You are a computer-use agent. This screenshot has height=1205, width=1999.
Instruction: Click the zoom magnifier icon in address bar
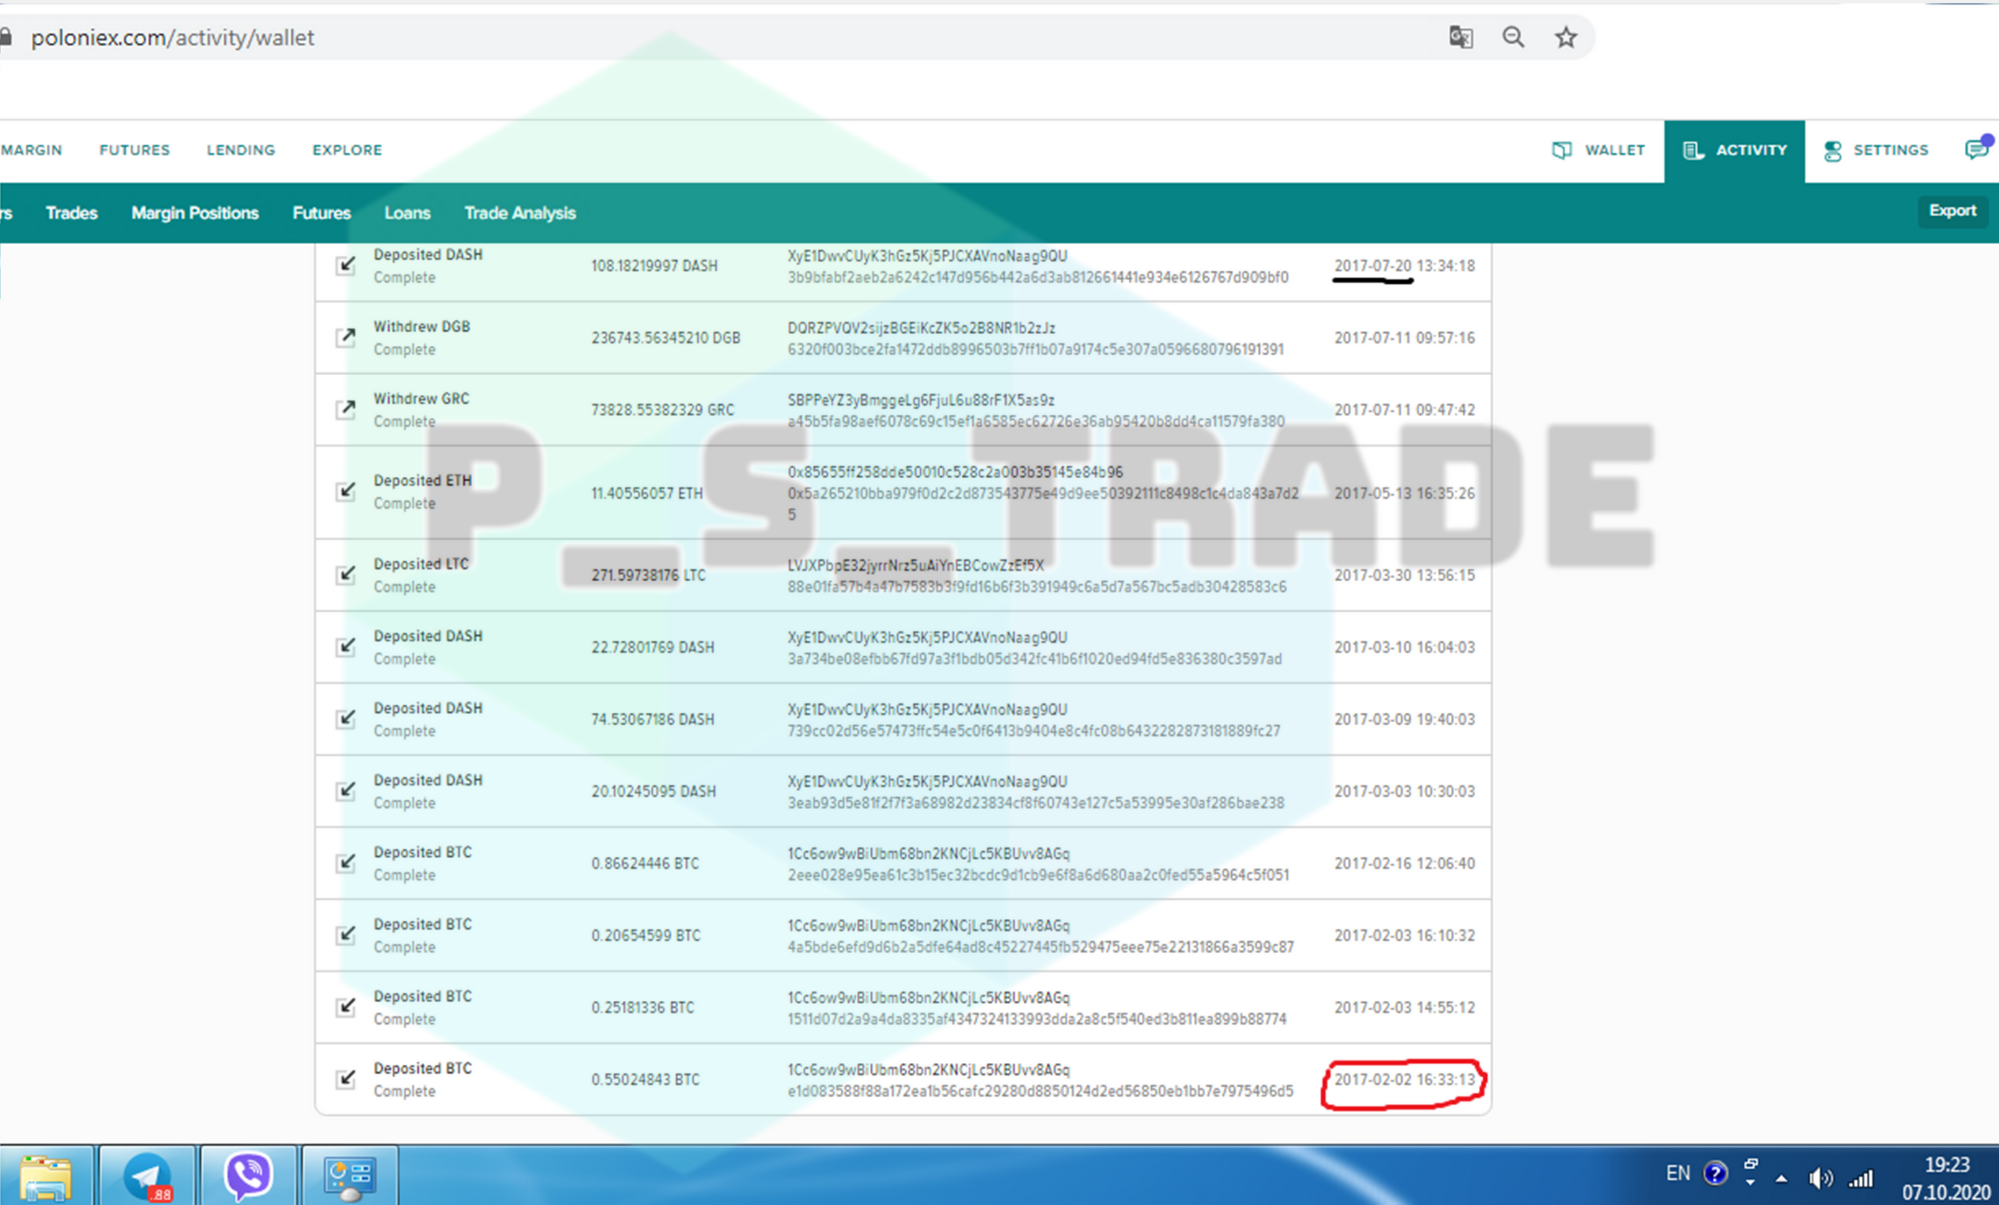pos(1513,38)
